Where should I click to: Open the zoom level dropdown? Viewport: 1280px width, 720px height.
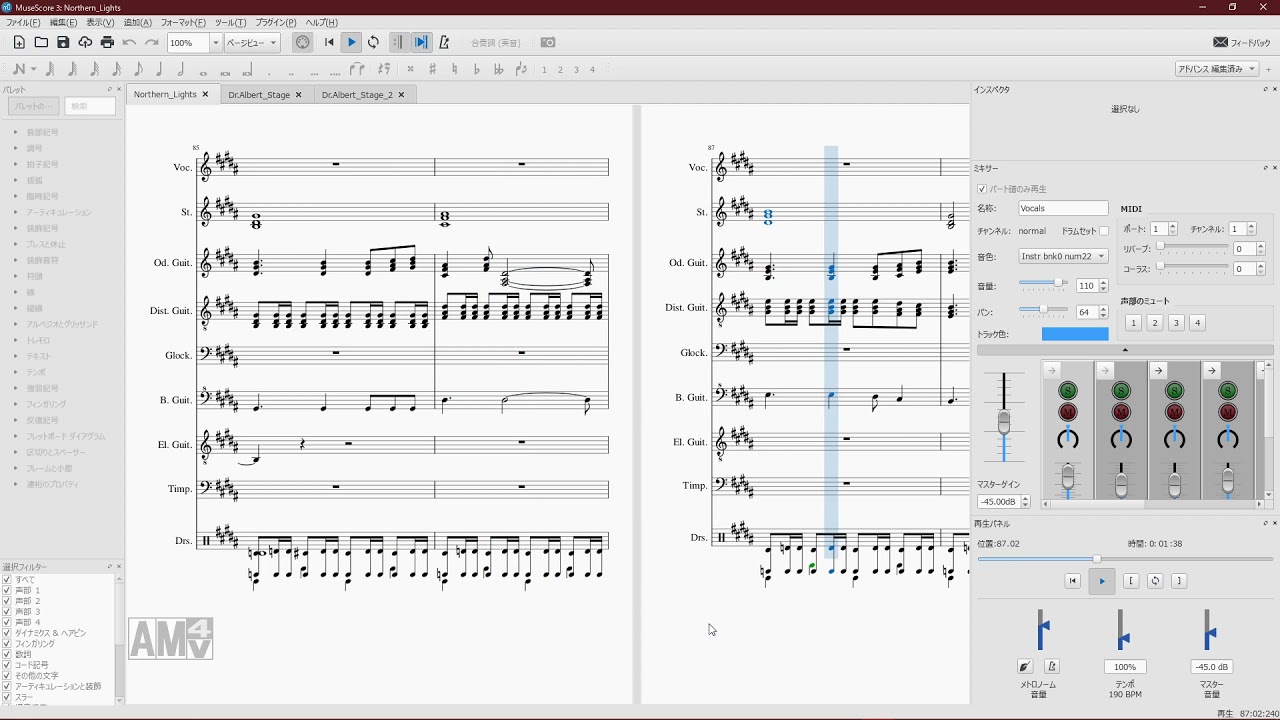point(215,43)
